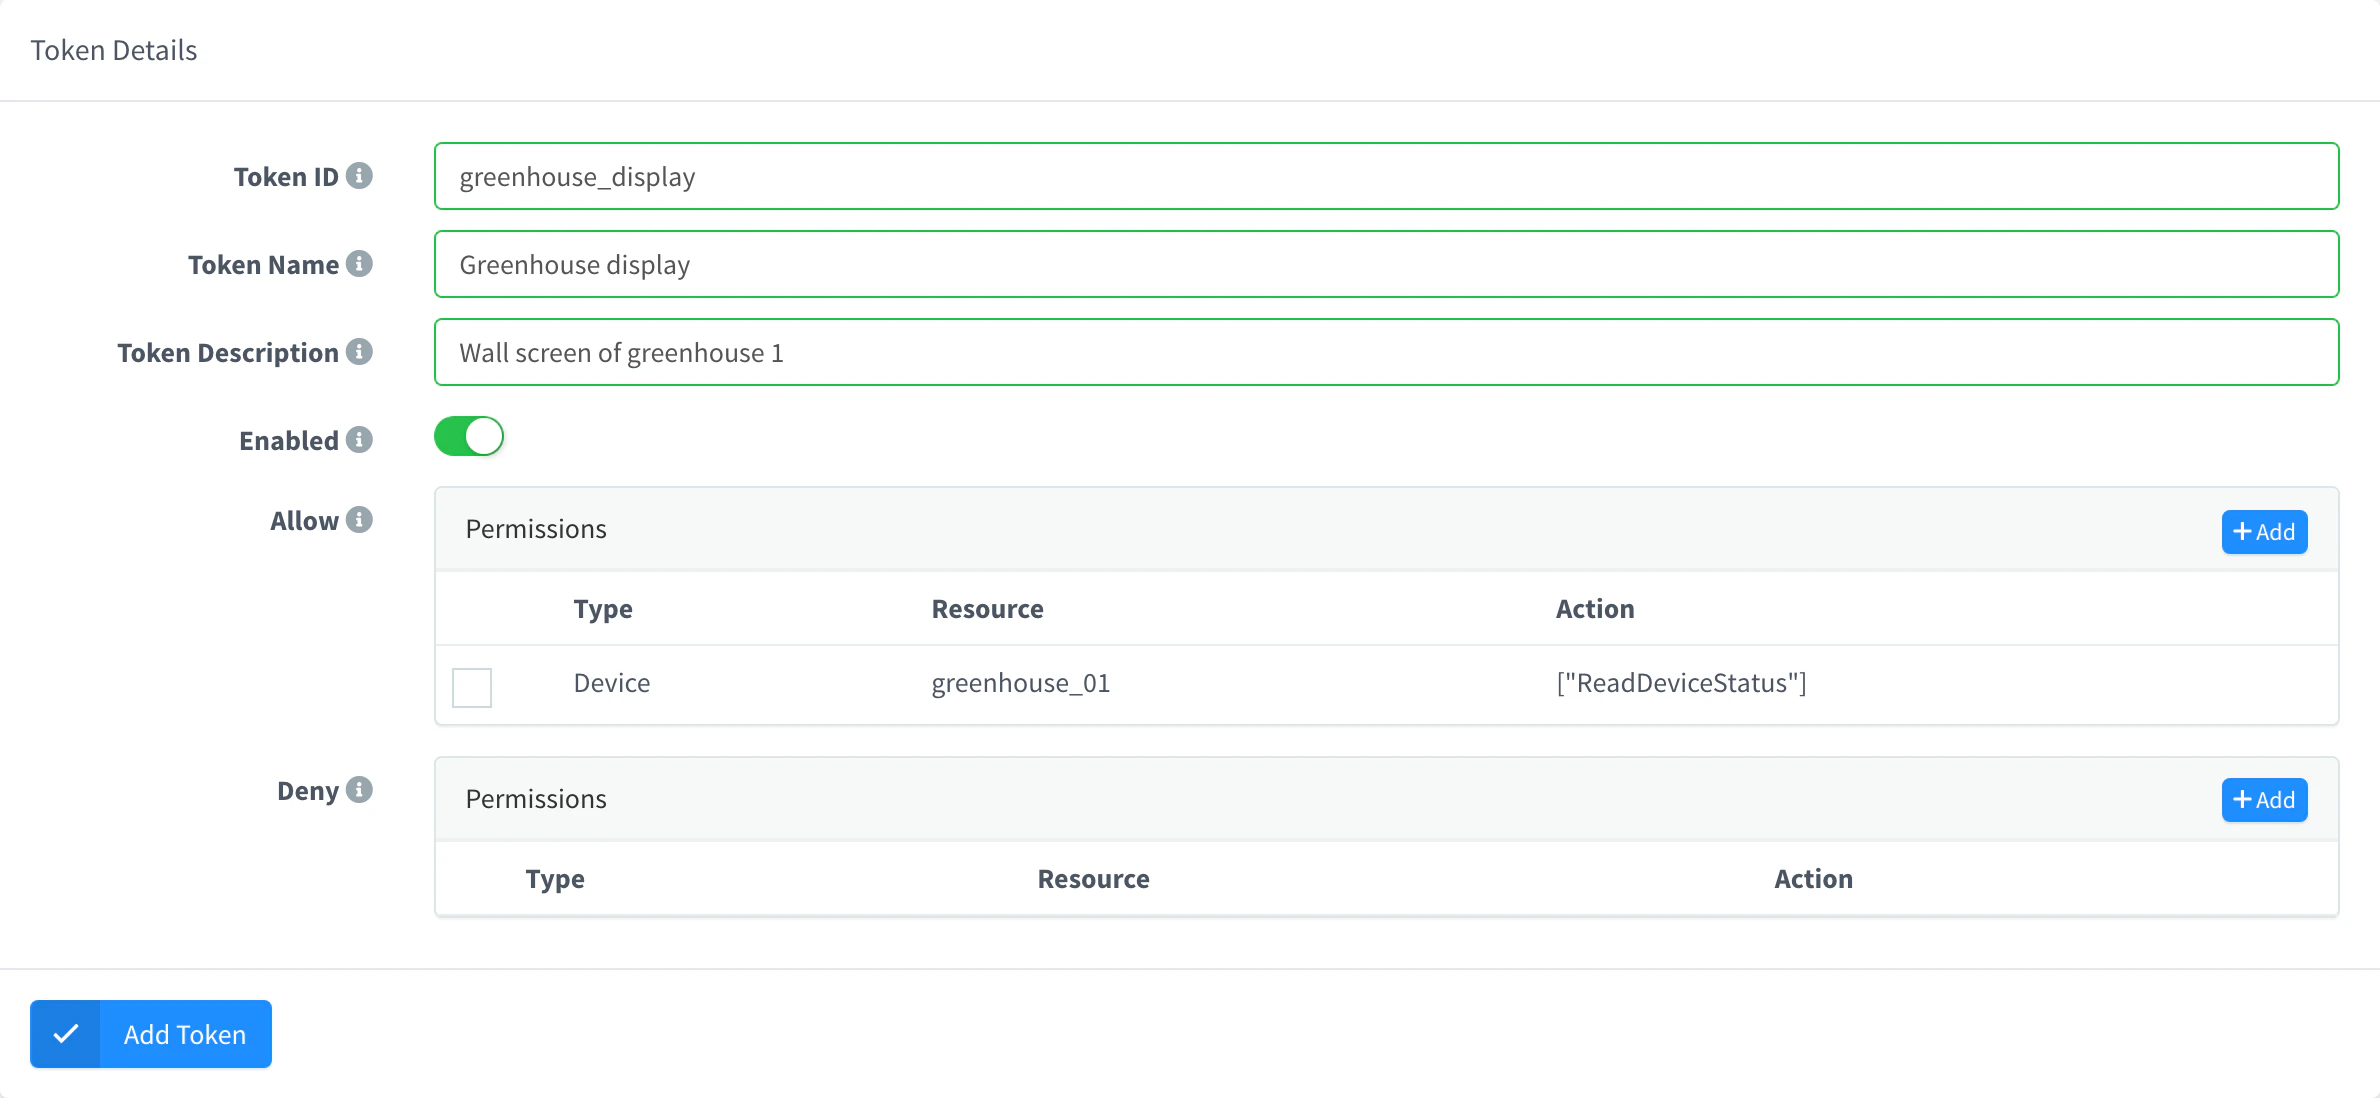
Task: Add a new Deny permission
Action: click(2264, 800)
